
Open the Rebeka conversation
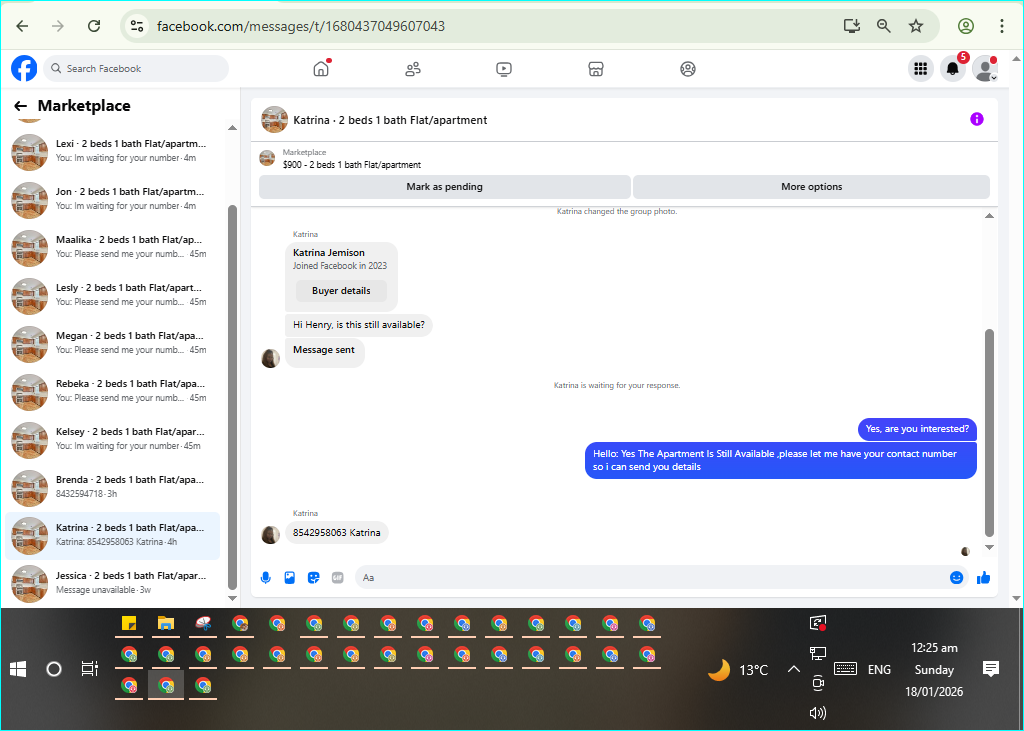(112, 391)
